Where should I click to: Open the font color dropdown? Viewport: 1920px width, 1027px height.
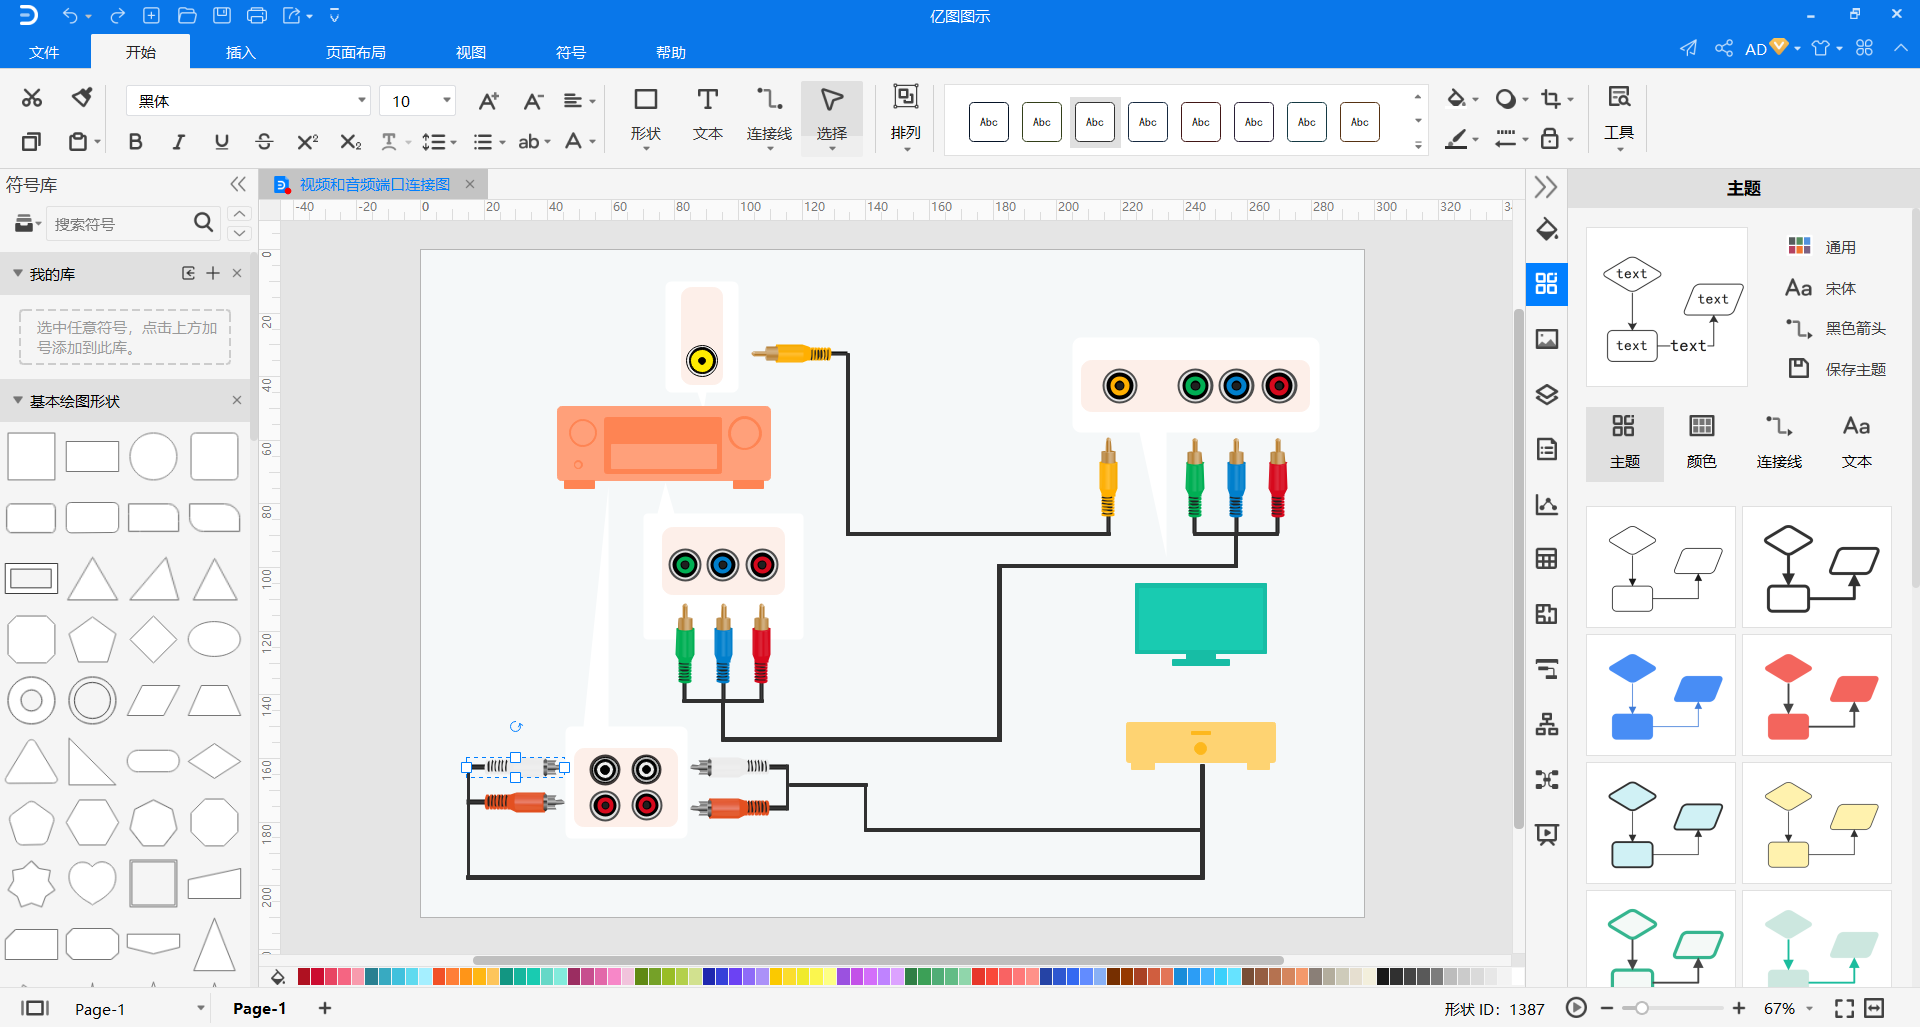579,142
